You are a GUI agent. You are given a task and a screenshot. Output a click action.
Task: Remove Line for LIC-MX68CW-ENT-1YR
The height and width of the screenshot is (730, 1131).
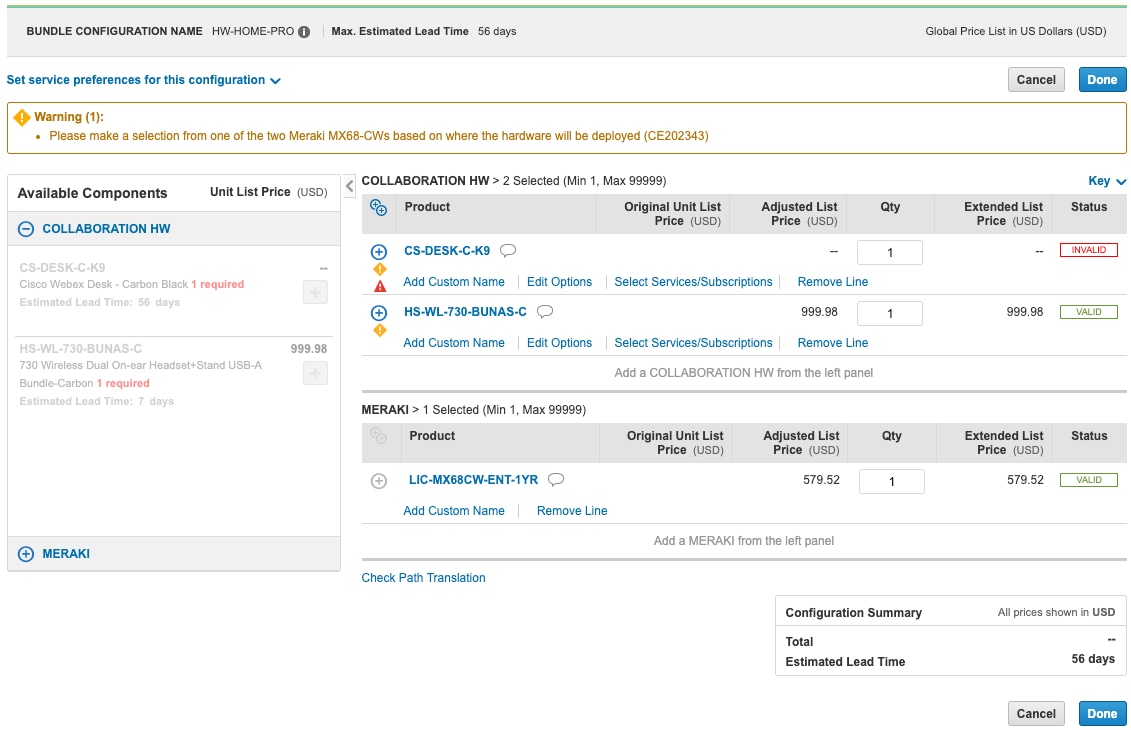[x=572, y=511]
